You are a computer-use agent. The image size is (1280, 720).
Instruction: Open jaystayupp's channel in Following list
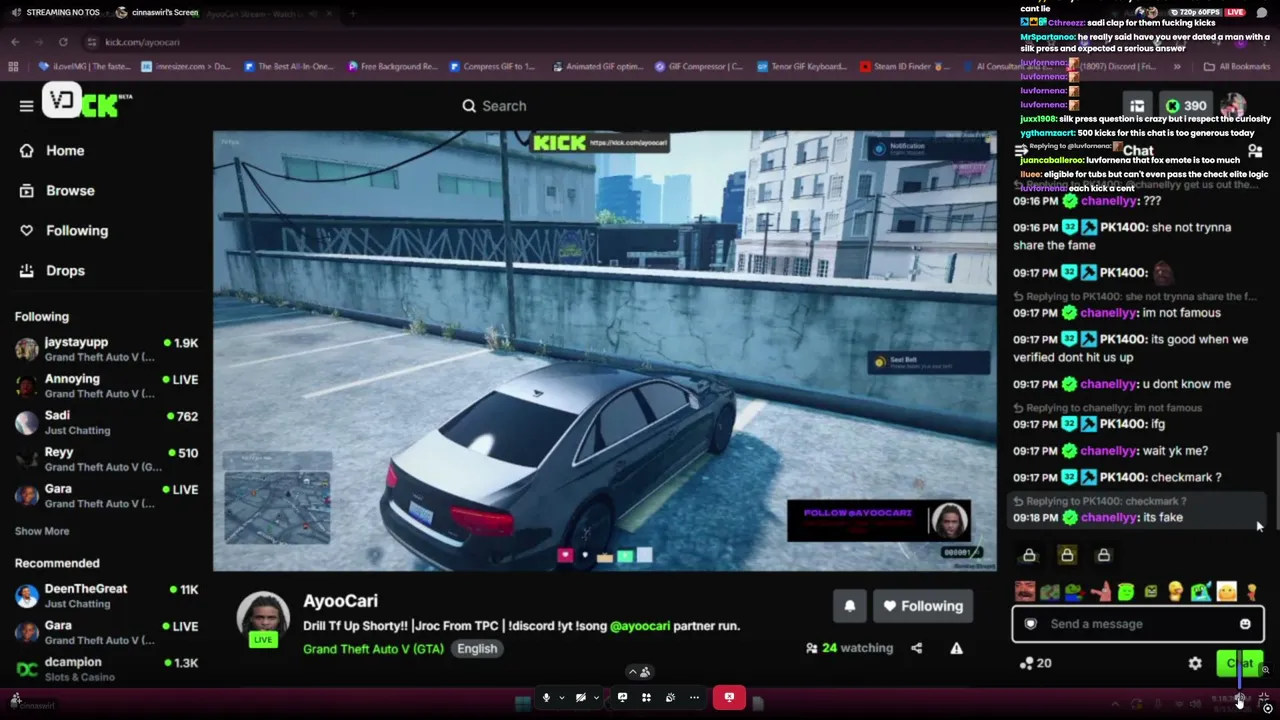pos(106,349)
